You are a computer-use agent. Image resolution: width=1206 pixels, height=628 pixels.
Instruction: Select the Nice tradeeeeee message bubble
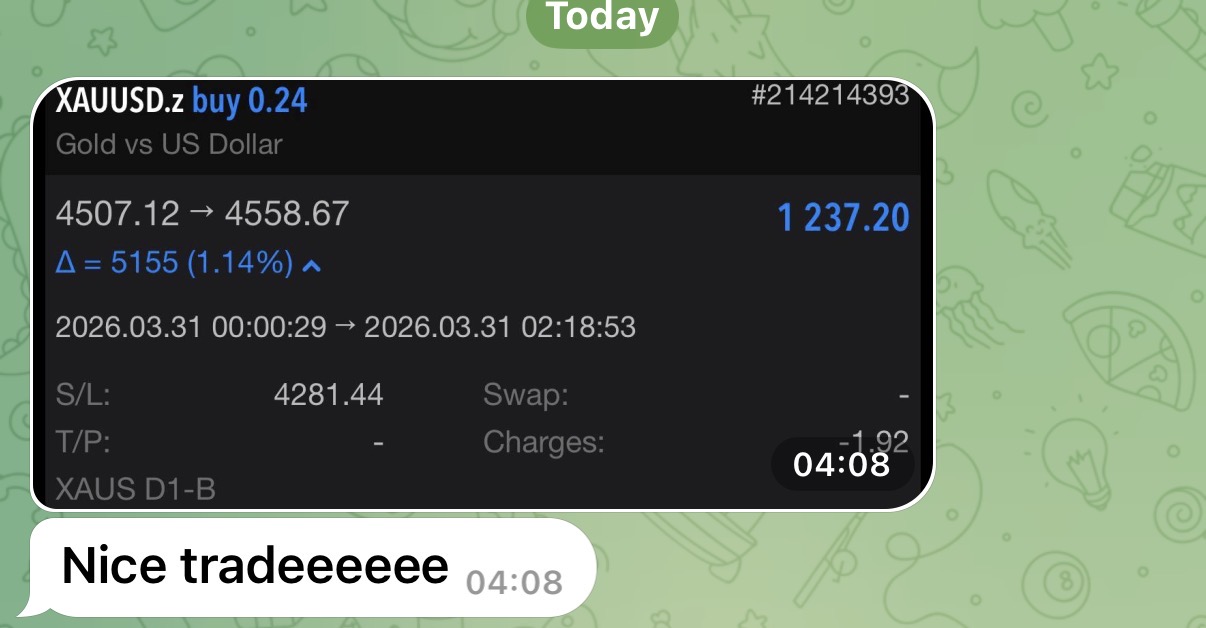312,567
